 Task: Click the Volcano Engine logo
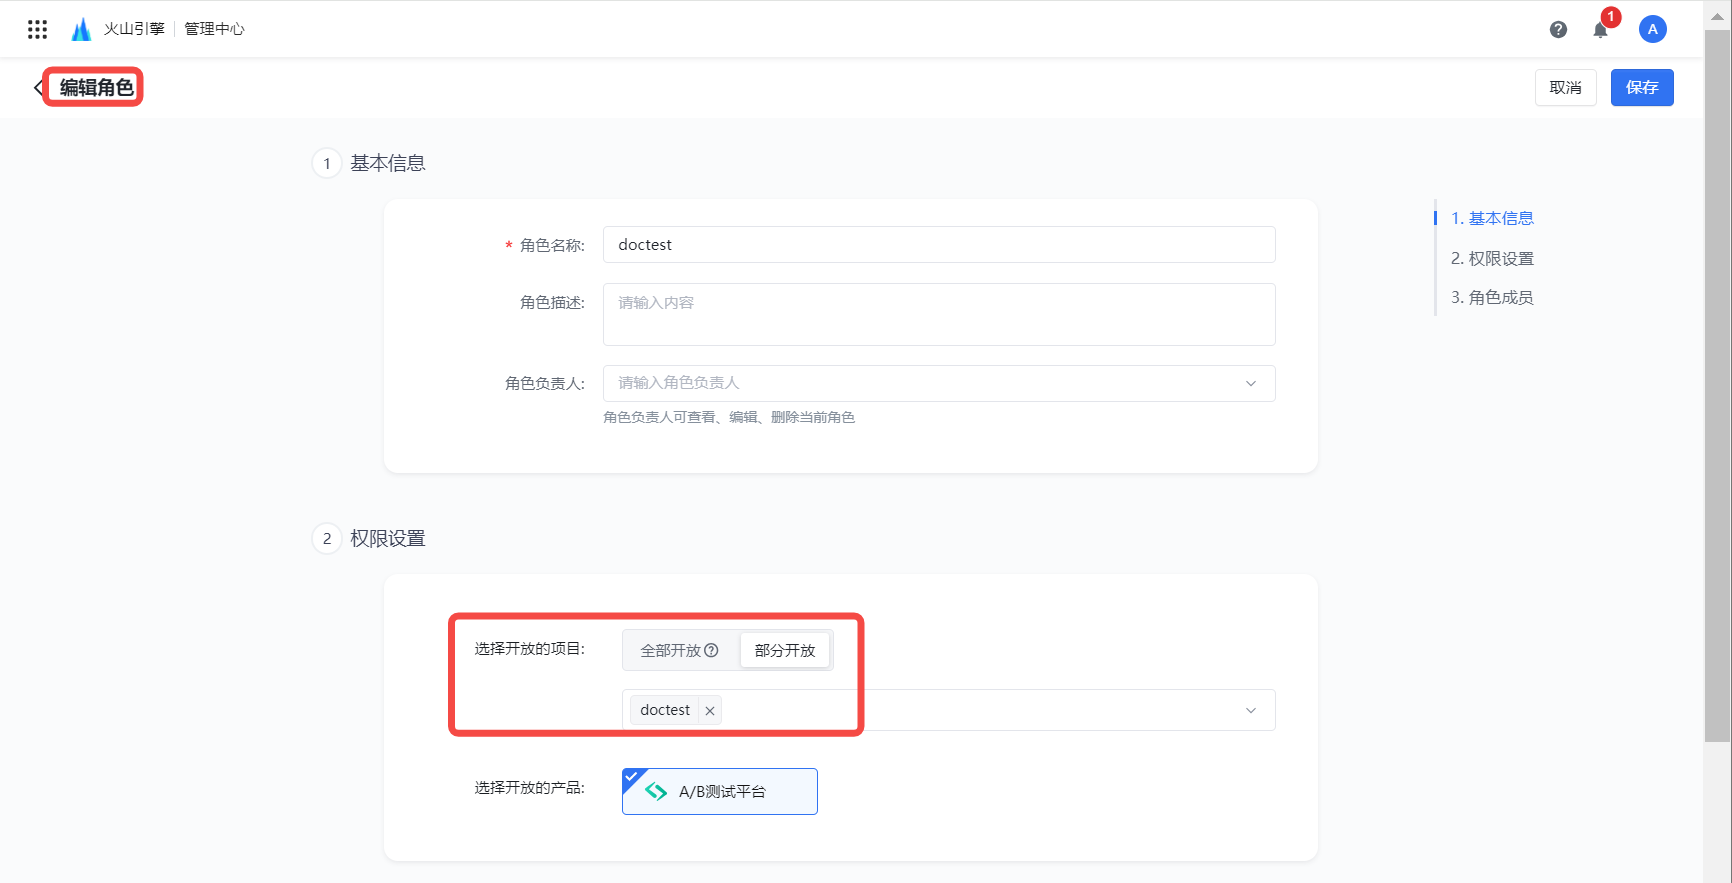point(81,29)
